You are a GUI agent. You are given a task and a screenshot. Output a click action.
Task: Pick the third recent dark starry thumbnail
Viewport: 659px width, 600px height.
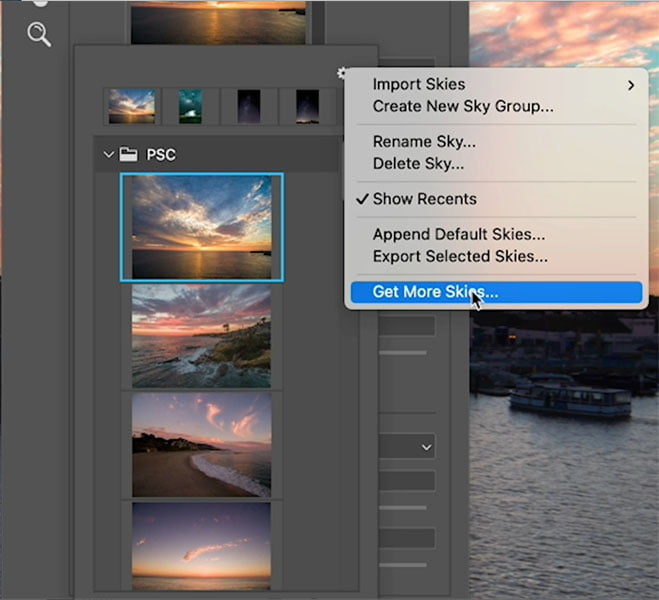pyautogui.click(x=249, y=106)
